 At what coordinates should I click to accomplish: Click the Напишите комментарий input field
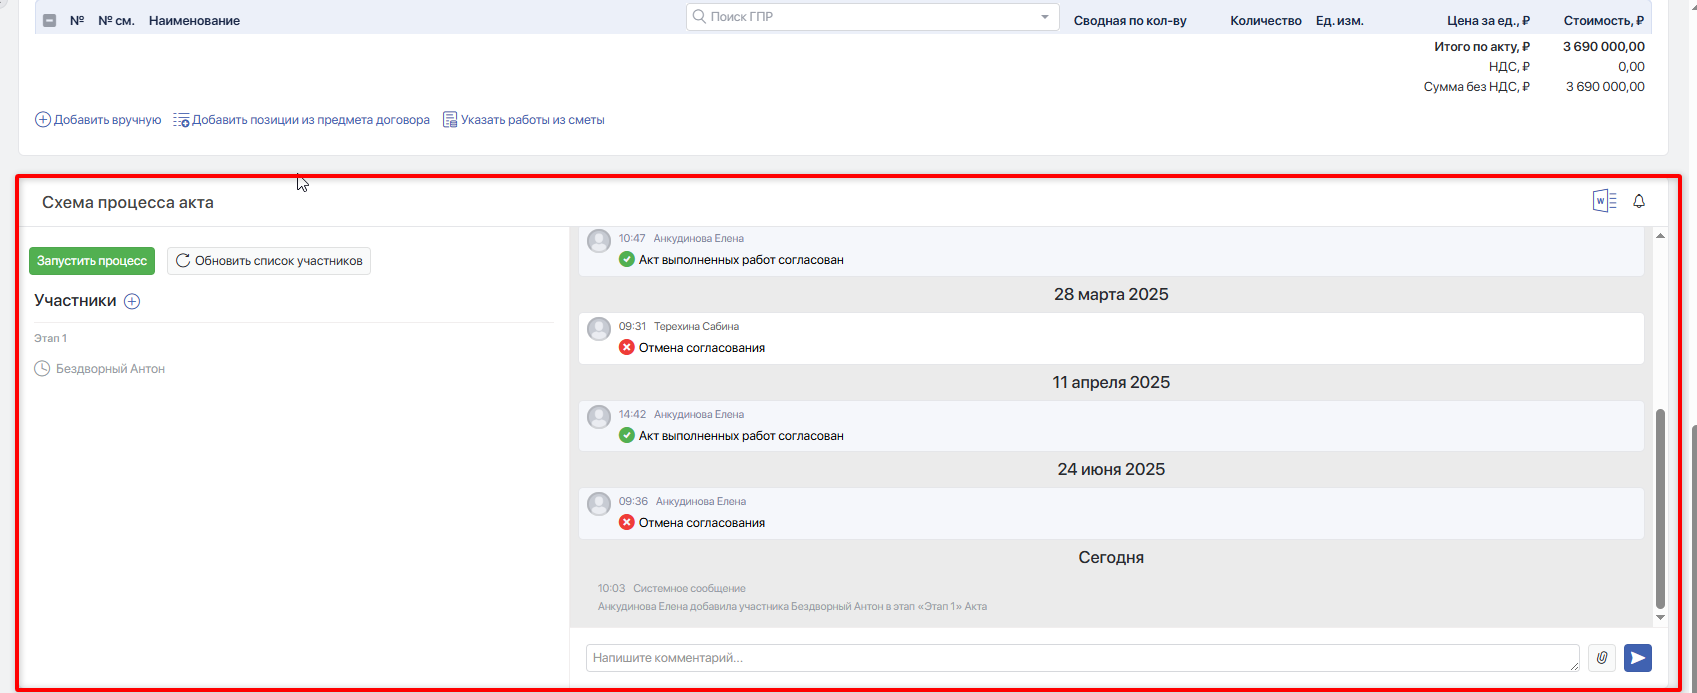tap(1083, 658)
